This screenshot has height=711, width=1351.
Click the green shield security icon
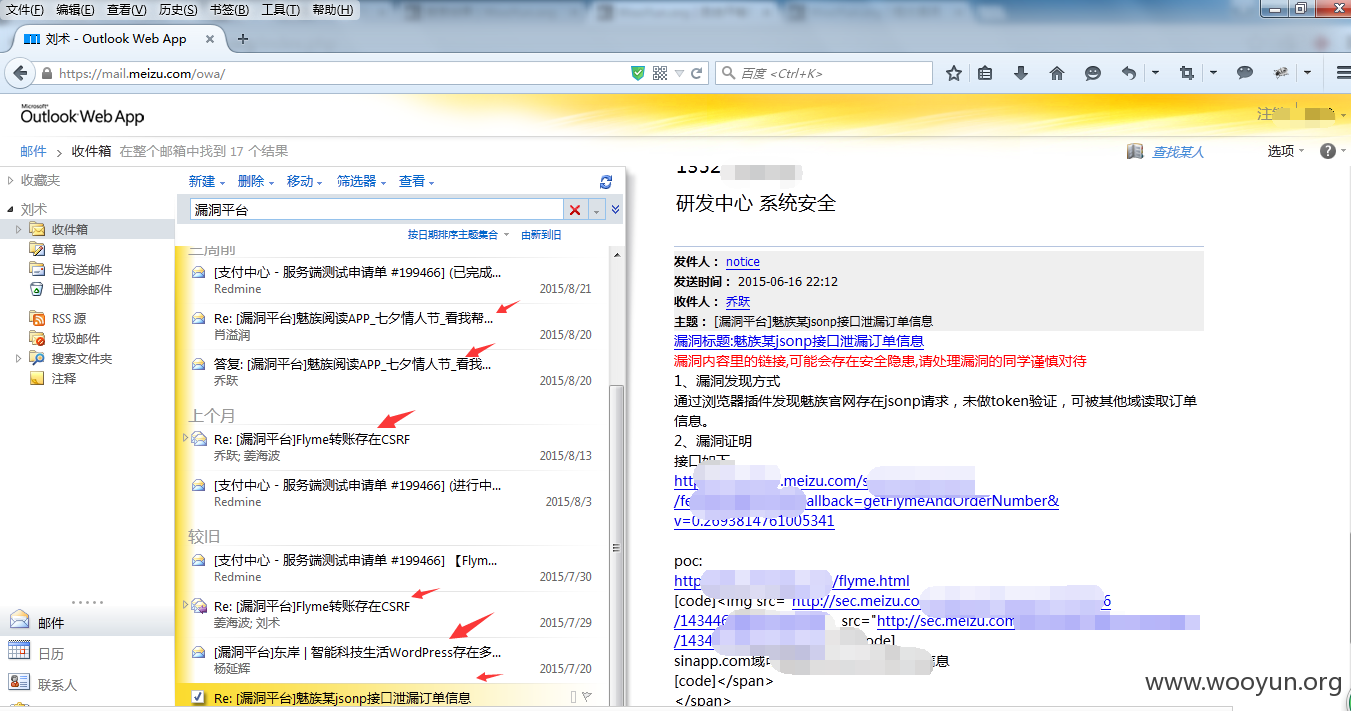point(638,73)
